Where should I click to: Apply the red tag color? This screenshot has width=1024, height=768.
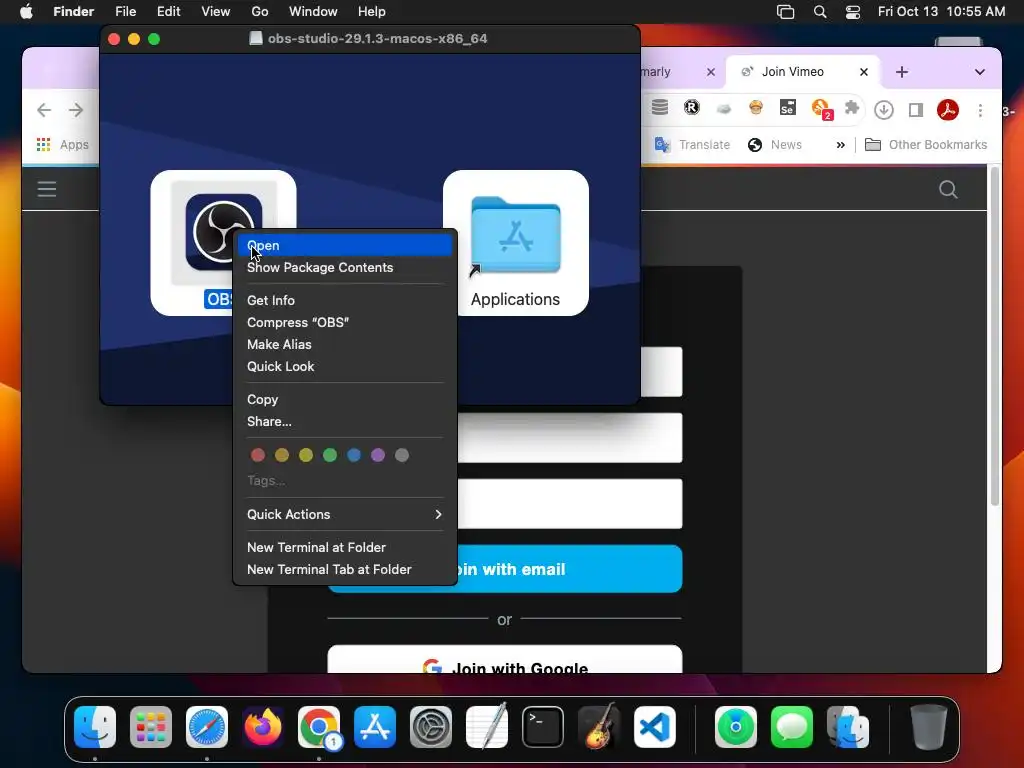pos(258,455)
